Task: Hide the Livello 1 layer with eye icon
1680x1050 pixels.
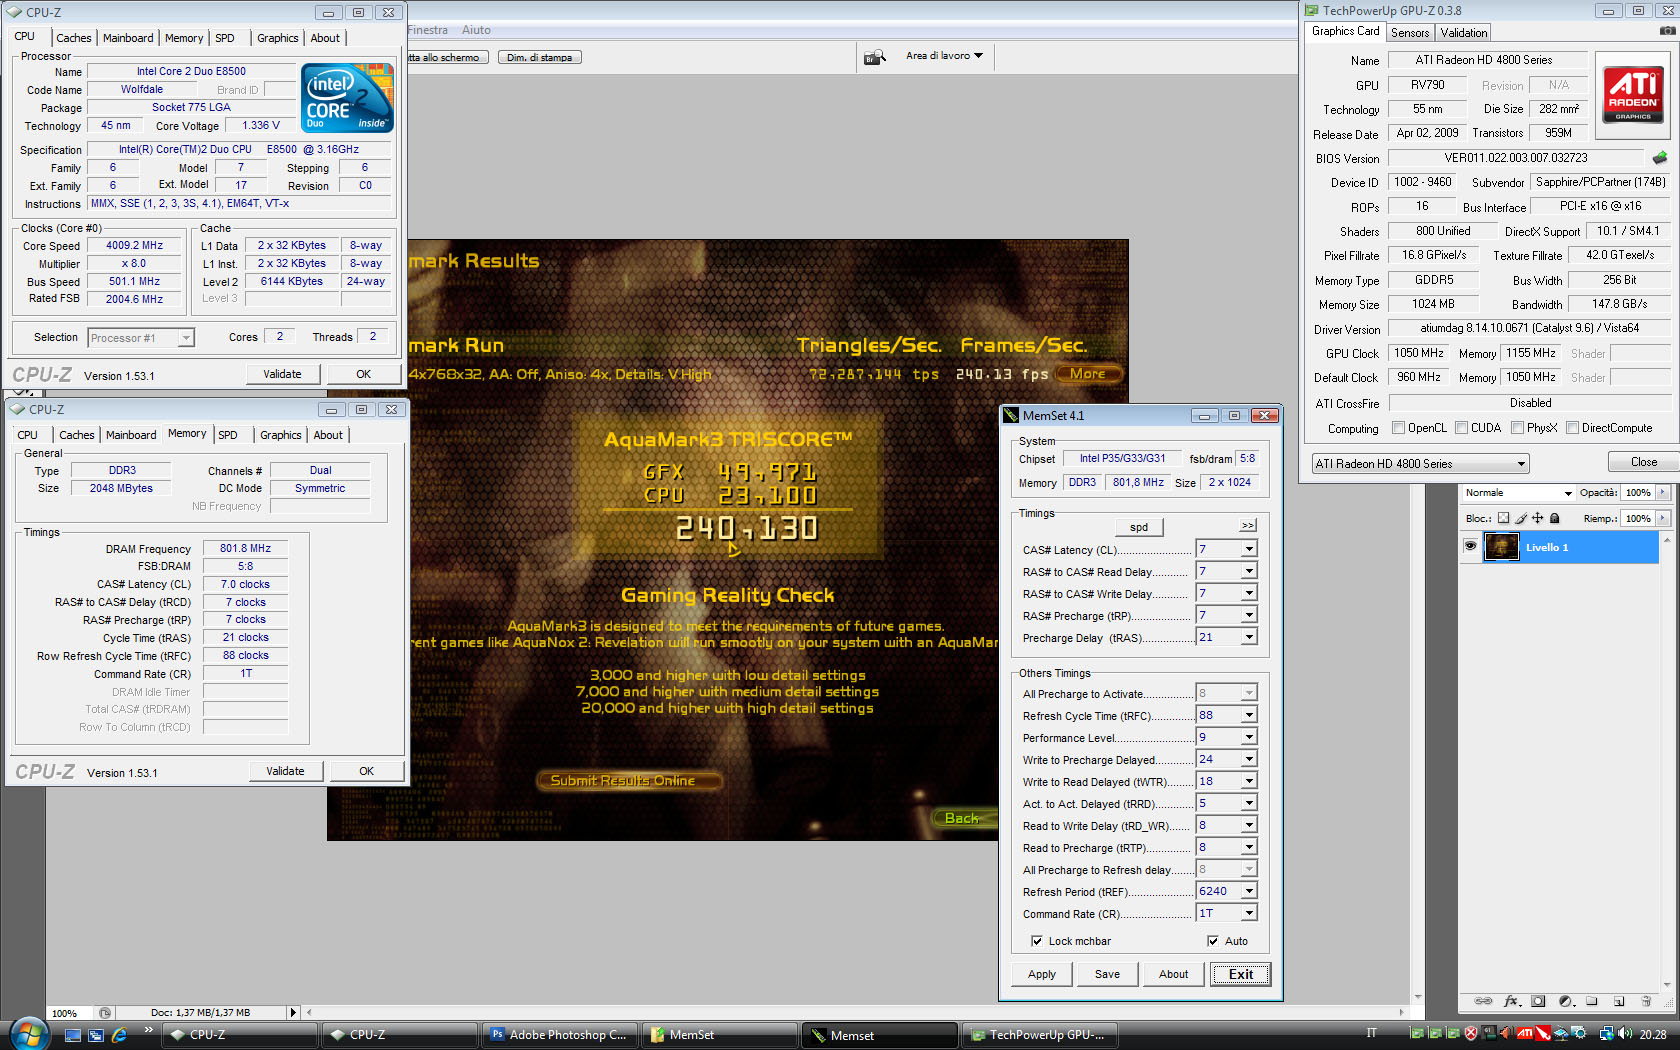Action: point(1470,547)
